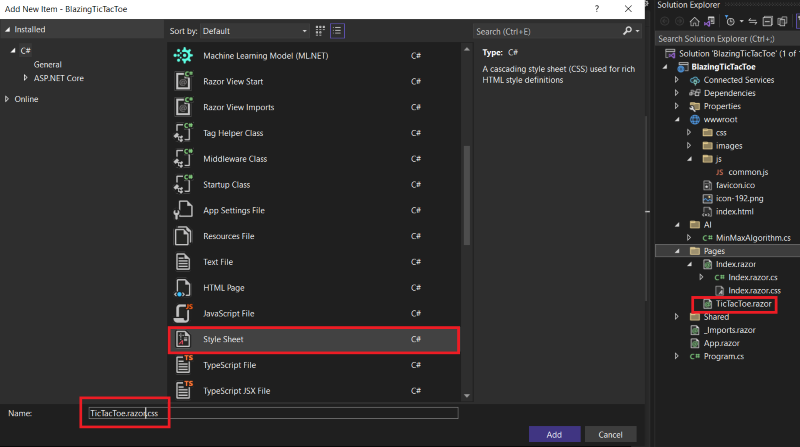The height and width of the screenshot is (447, 800).
Task: Collapse the wwwroot folder
Action: tap(677, 119)
